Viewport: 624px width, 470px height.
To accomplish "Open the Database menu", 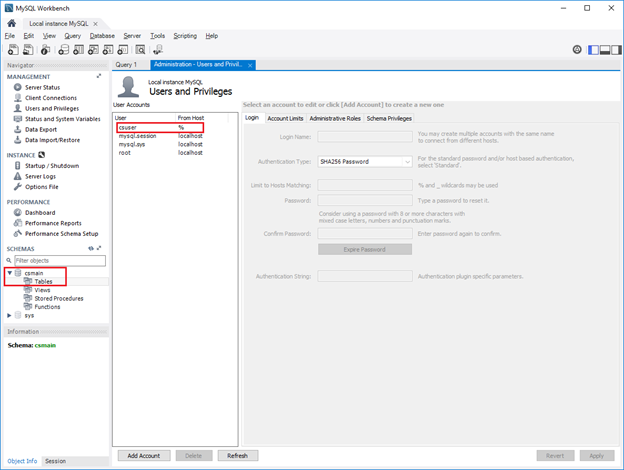I will coord(102,36).
